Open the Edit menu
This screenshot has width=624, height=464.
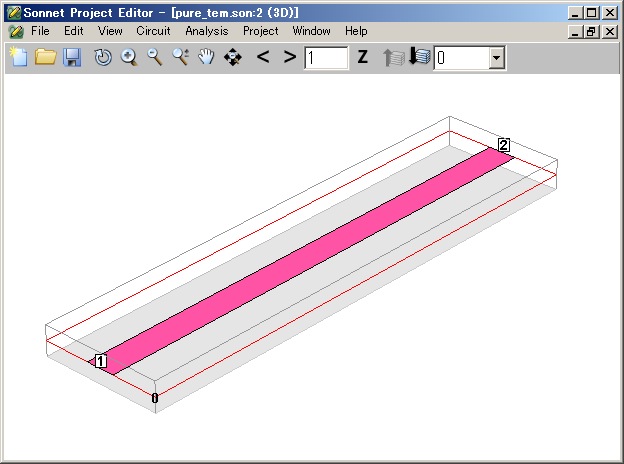point(74,31)
